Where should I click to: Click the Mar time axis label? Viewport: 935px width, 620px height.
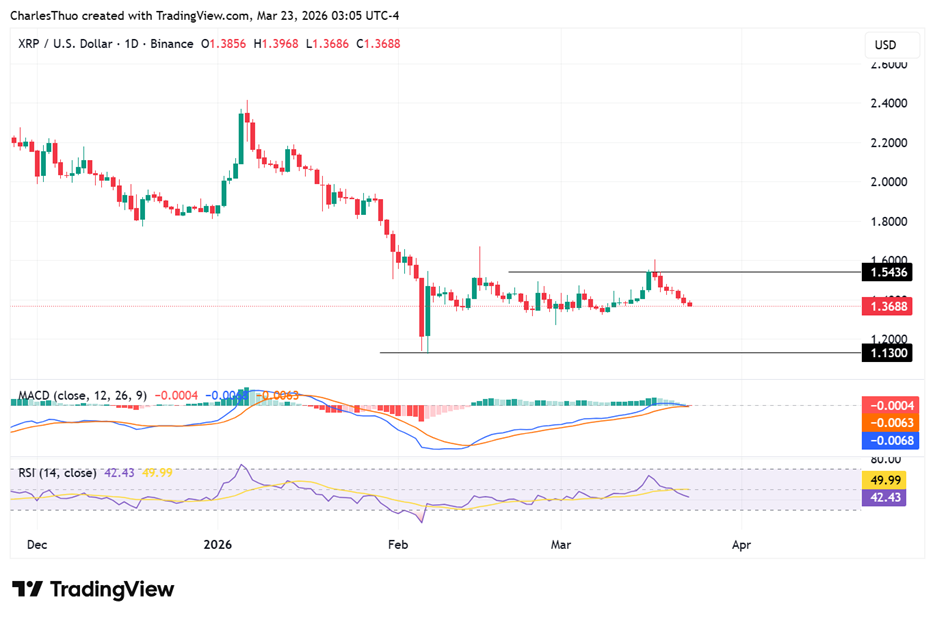pyautogui.click(x=561, y=545)
